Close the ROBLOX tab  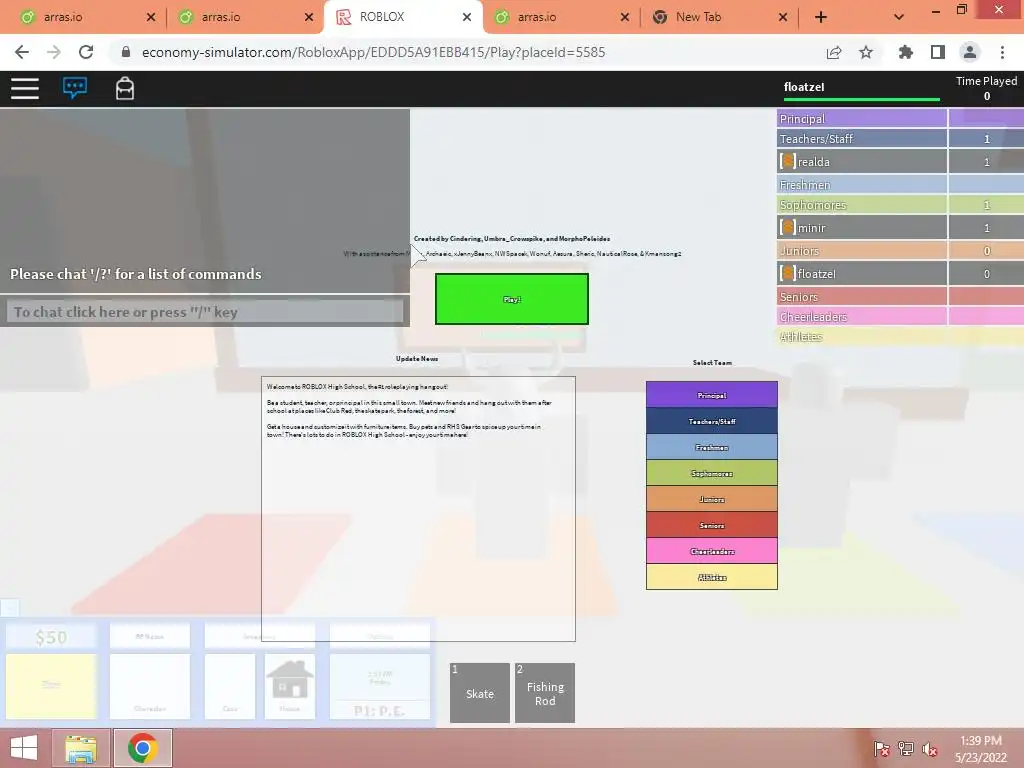point(467,17)
